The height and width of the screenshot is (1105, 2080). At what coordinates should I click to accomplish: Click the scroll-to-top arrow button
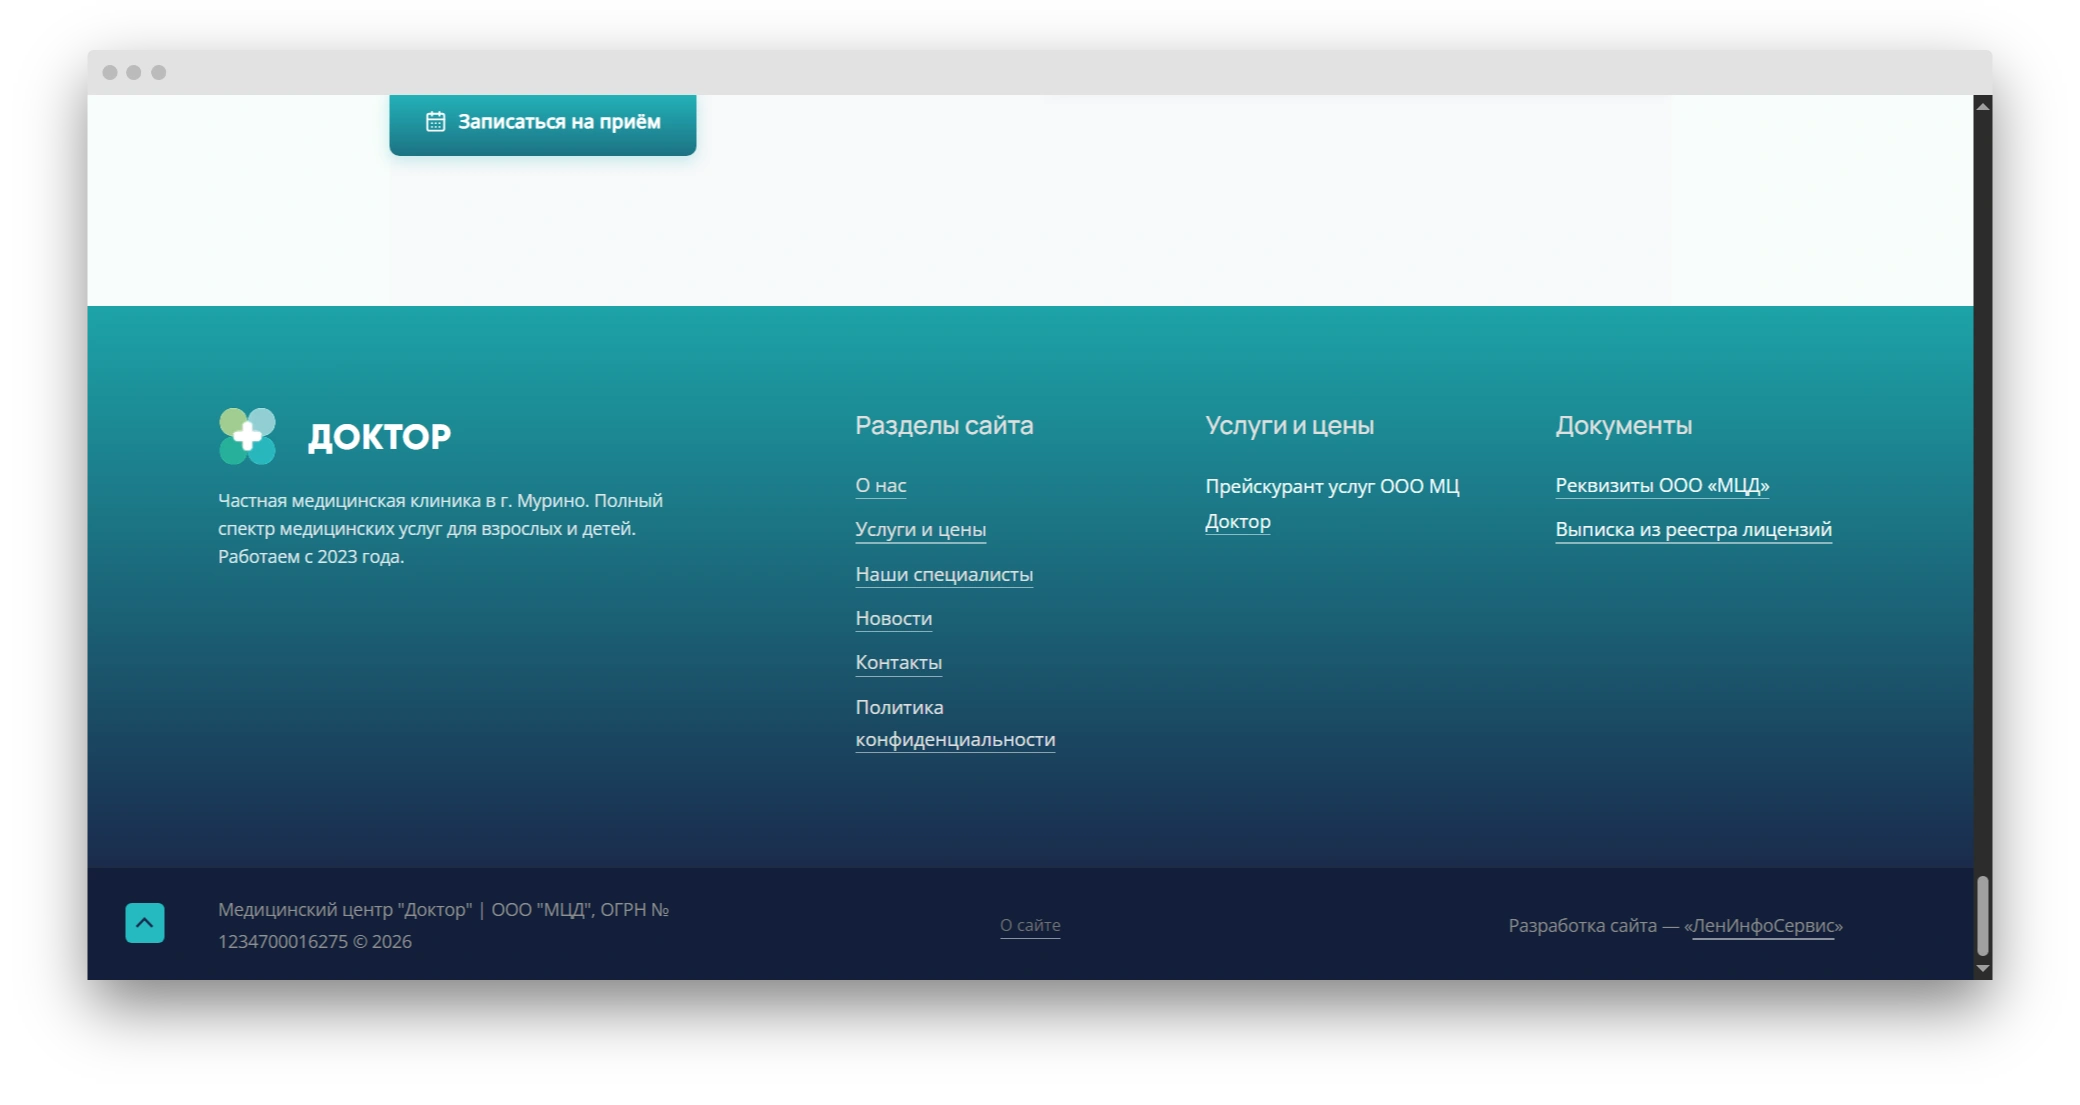click(144, 923)
